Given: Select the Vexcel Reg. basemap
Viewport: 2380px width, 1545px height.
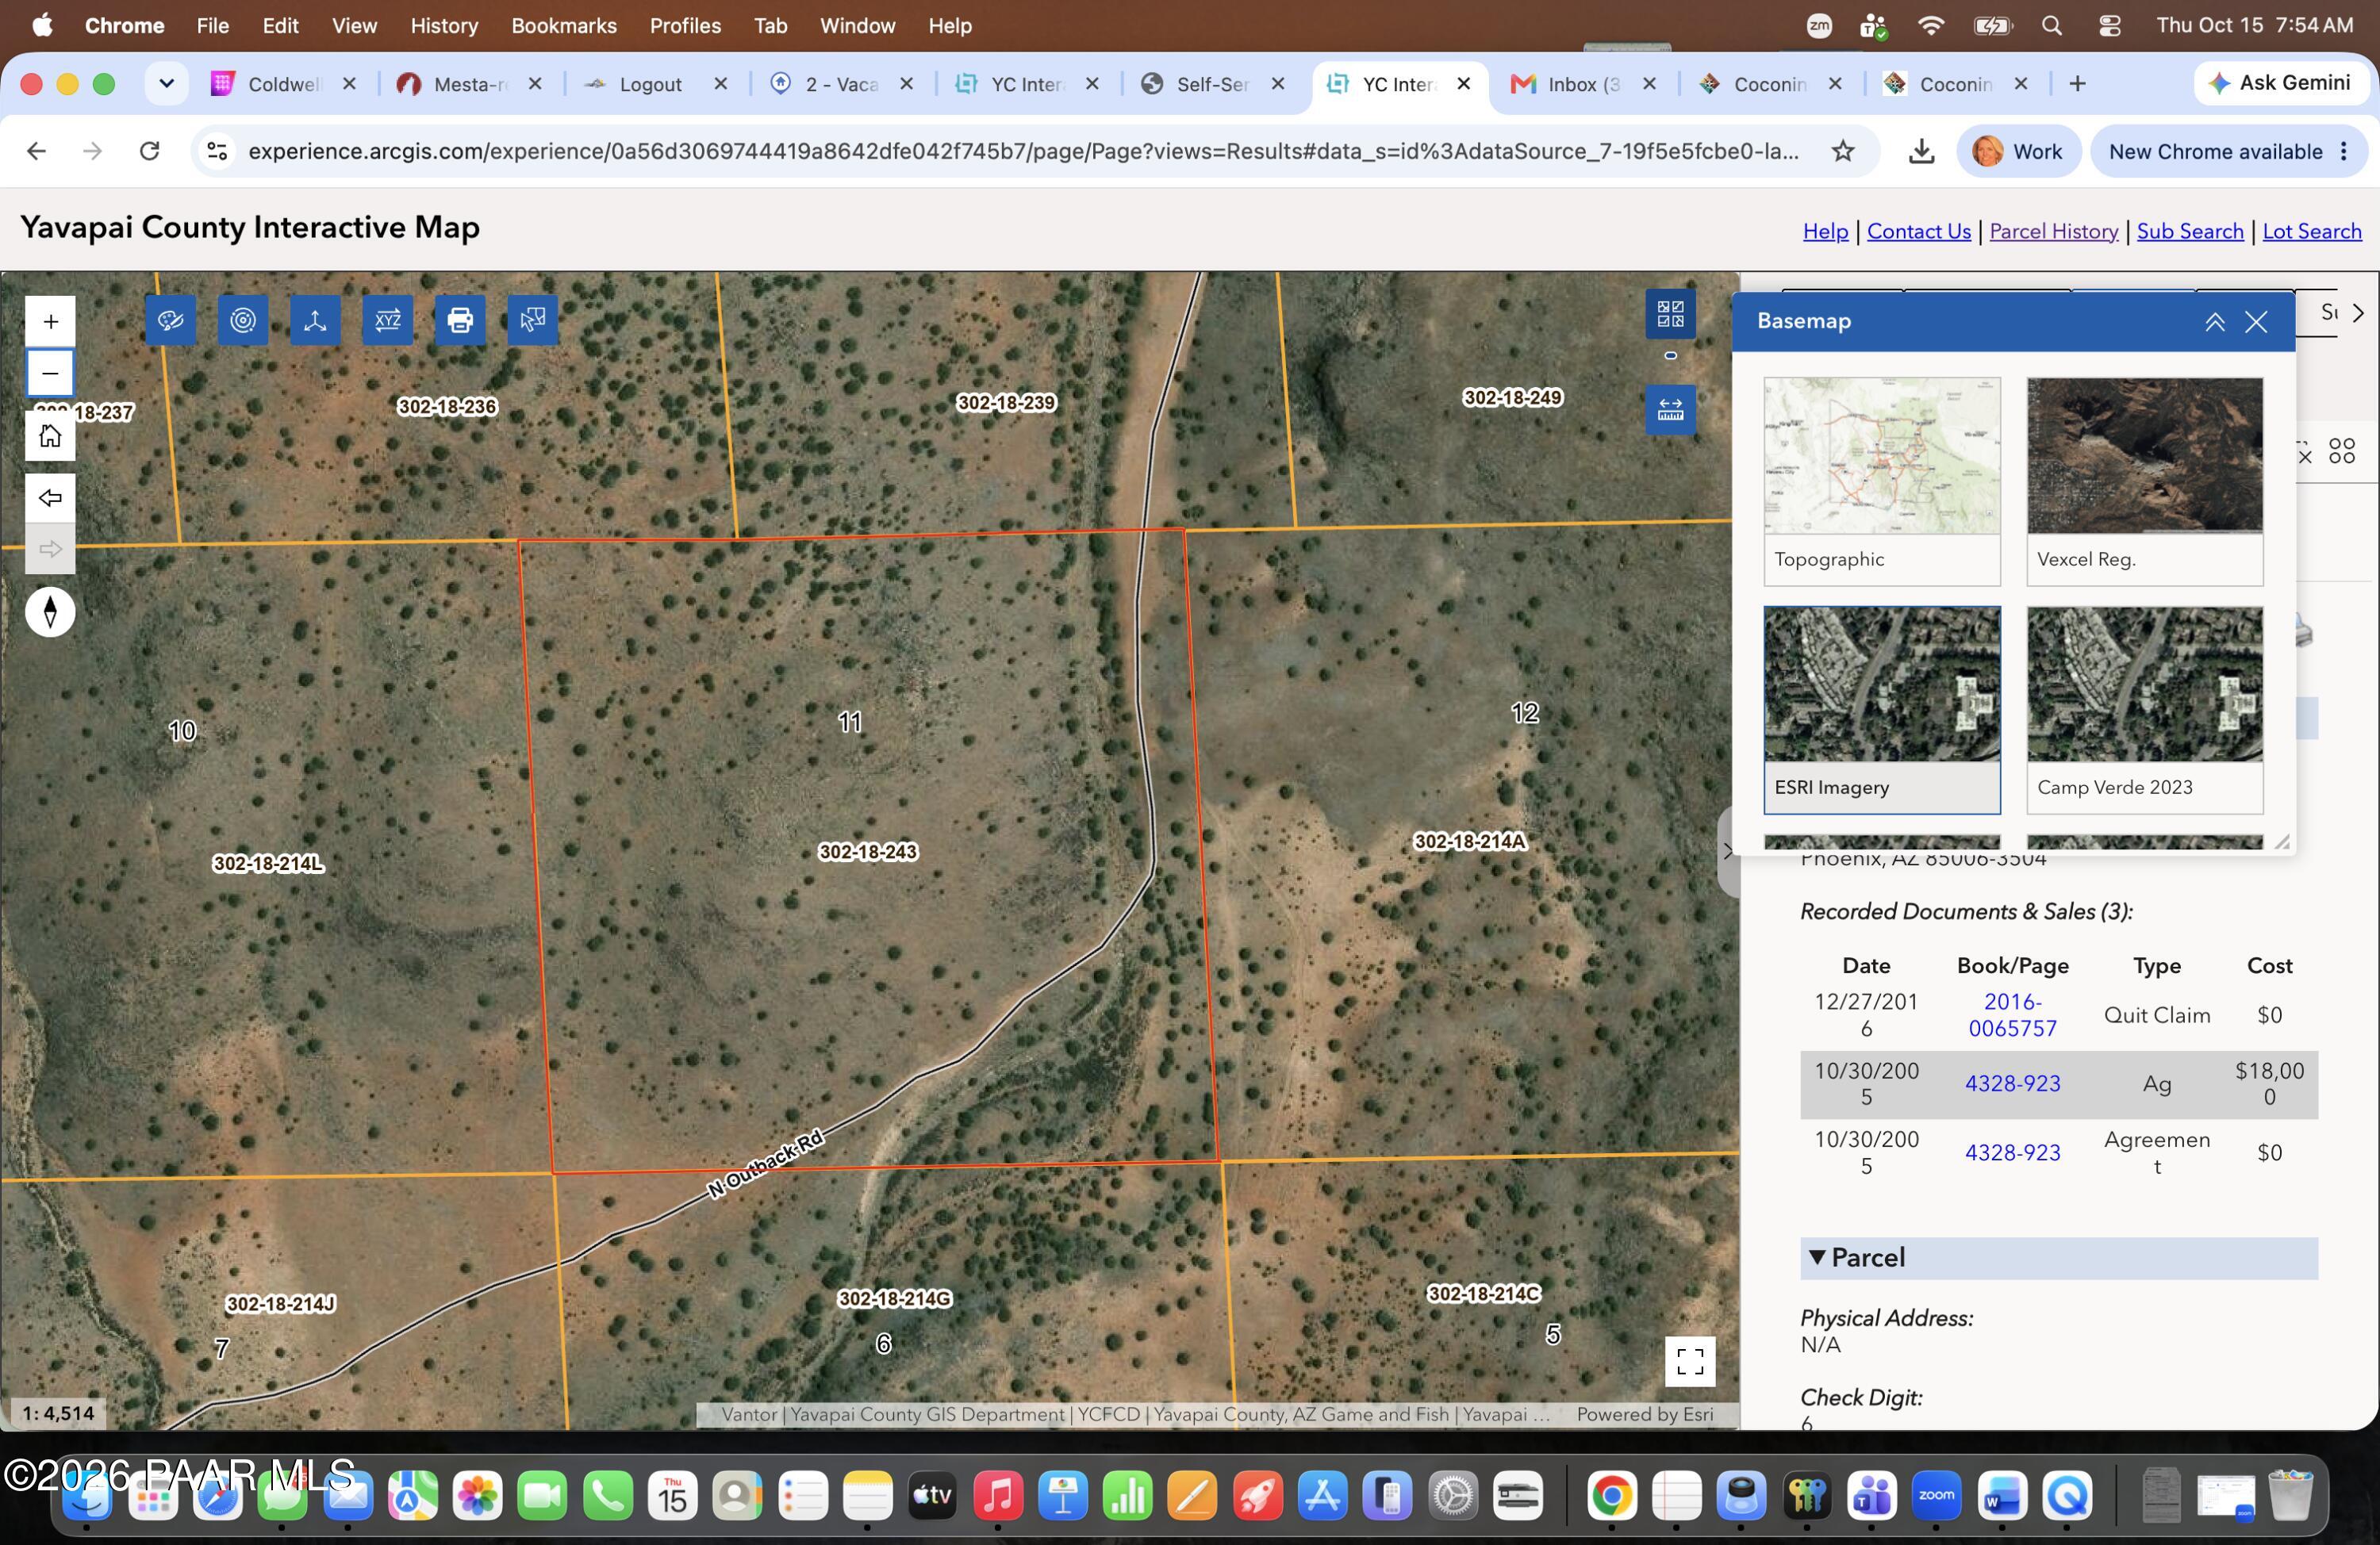Looking at the screenshot, I should (2144, 481).
